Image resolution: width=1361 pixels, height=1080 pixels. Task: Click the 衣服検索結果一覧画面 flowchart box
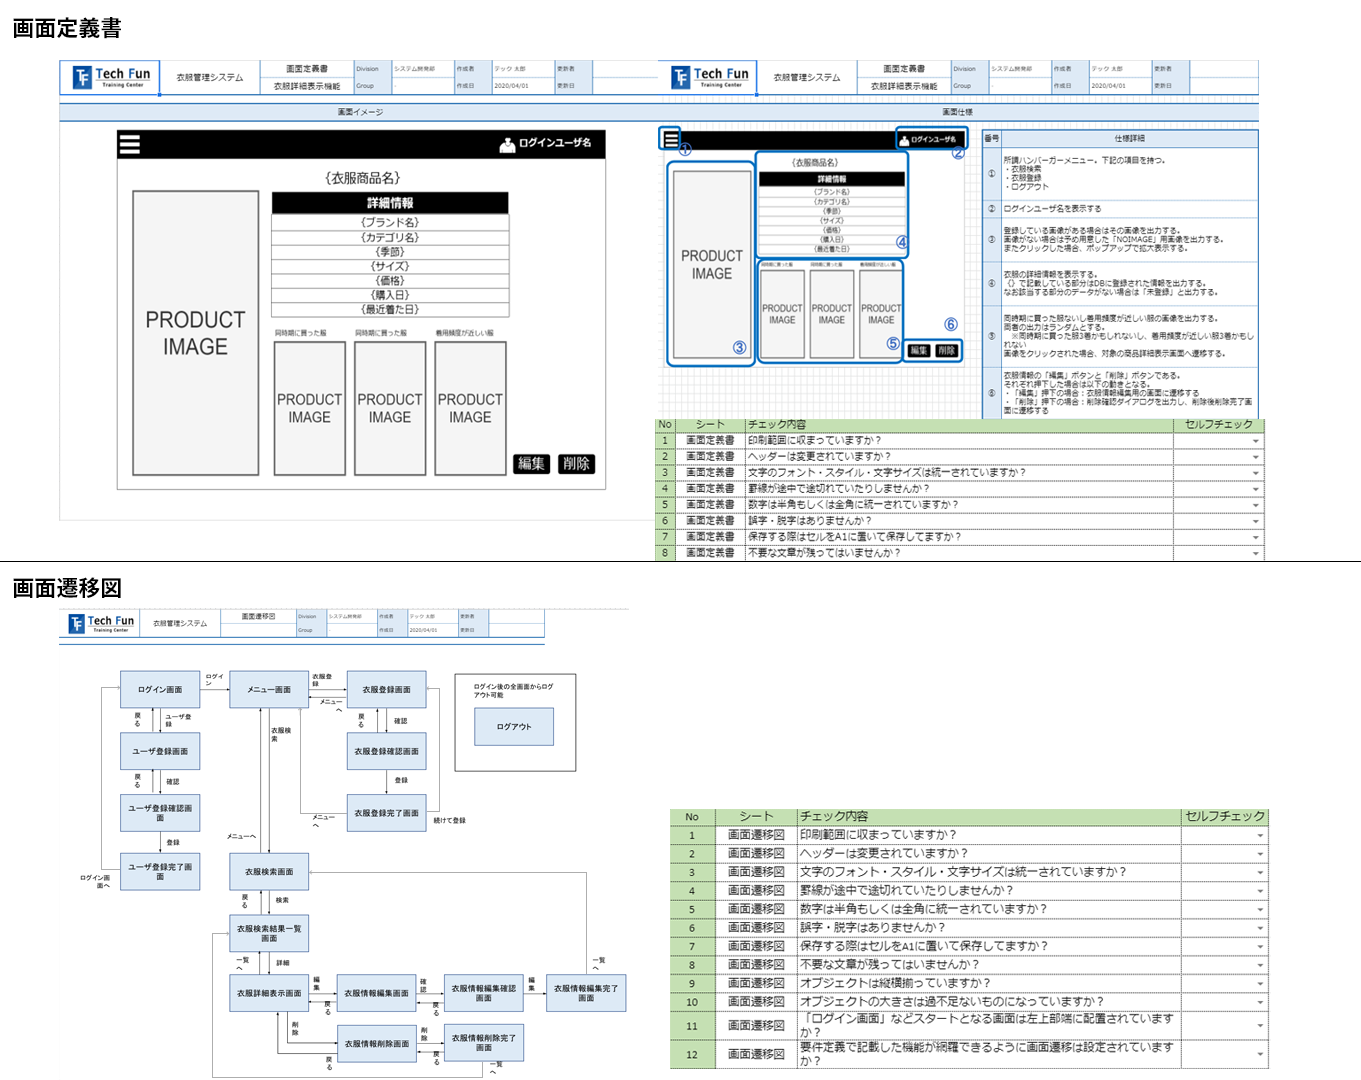pos(269,933)
